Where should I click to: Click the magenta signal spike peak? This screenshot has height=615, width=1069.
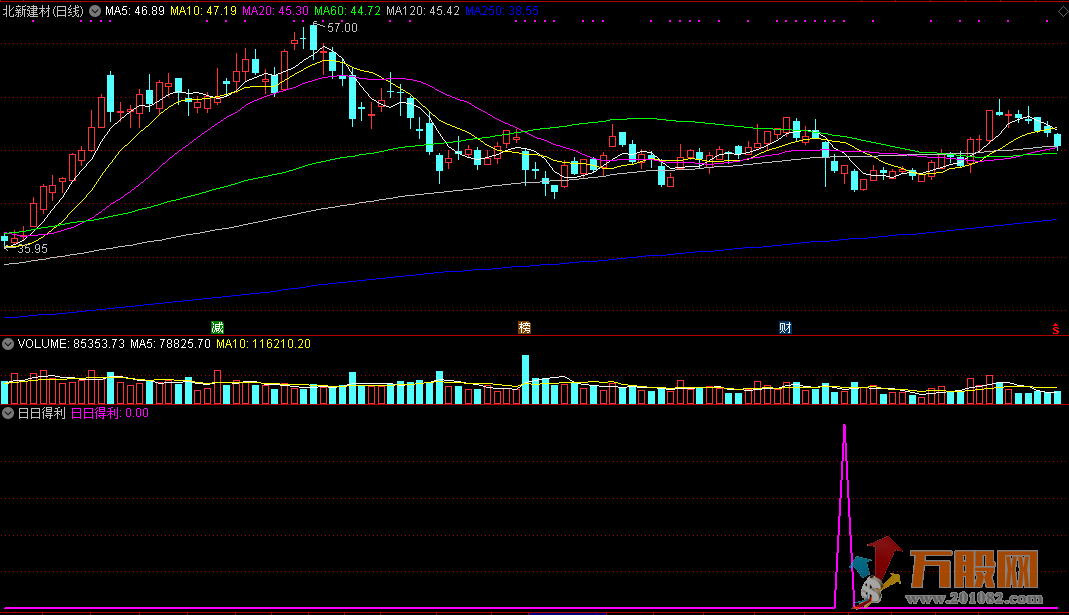coord(845,427)
